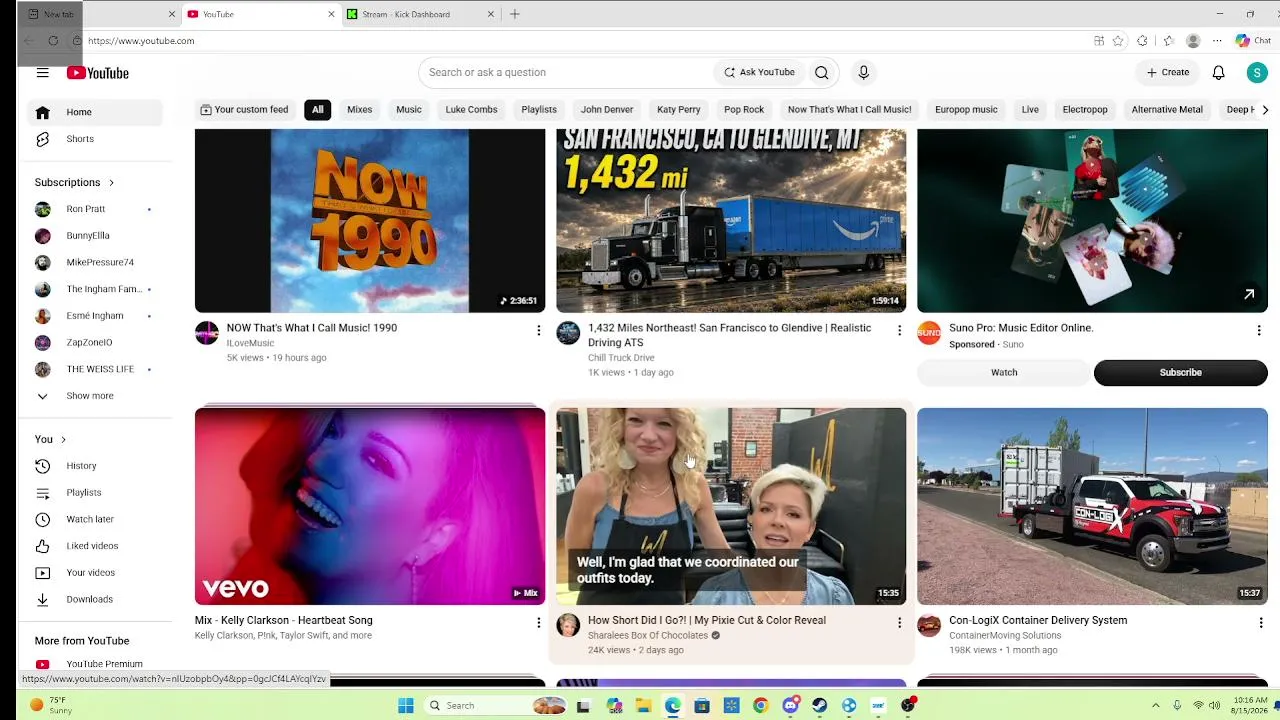1280x720 pixels.
Task: Select the Katy Perry filter chip
Action: pyautogui.click(x=679, y=110)
